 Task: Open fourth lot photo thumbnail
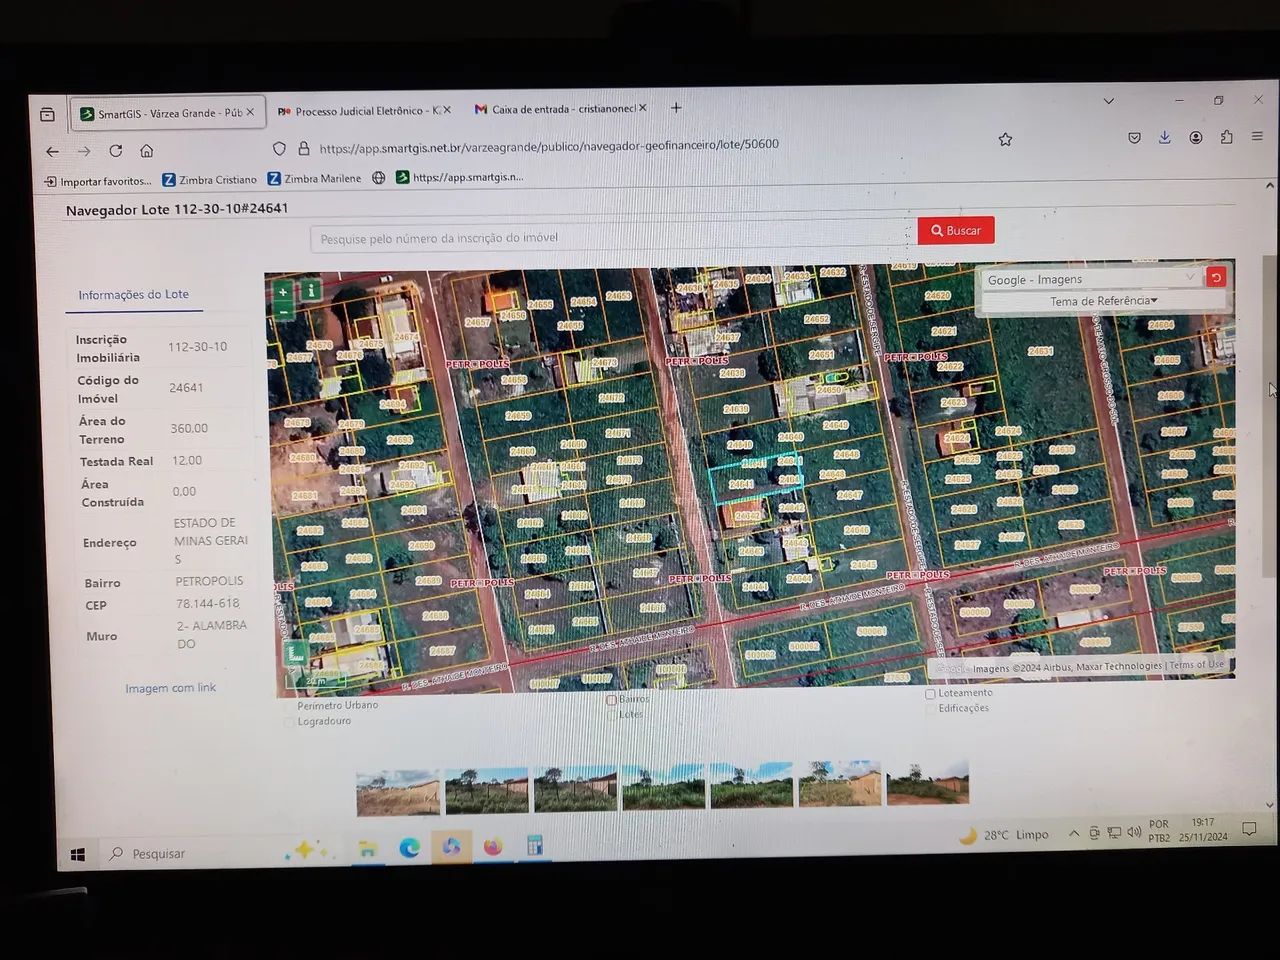tap(663, 787)
